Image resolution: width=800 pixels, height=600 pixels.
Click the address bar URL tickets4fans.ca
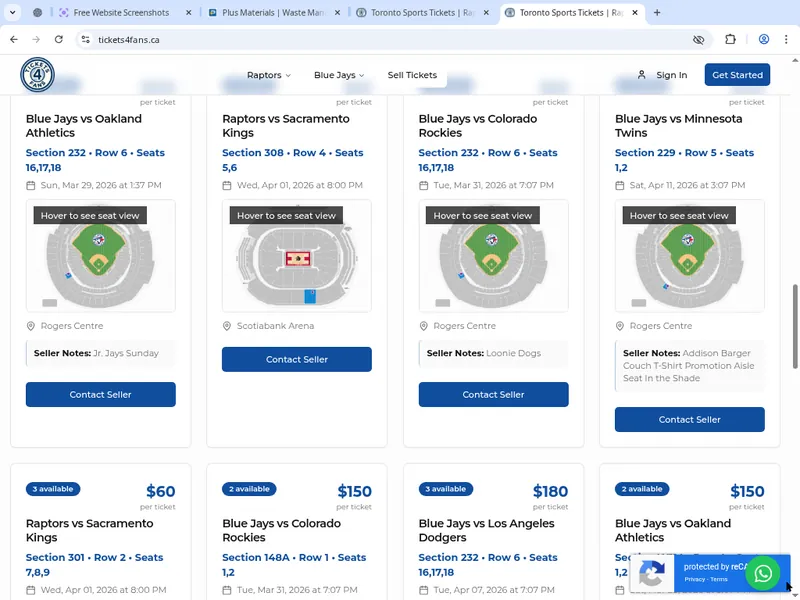(x=129, y=40)
